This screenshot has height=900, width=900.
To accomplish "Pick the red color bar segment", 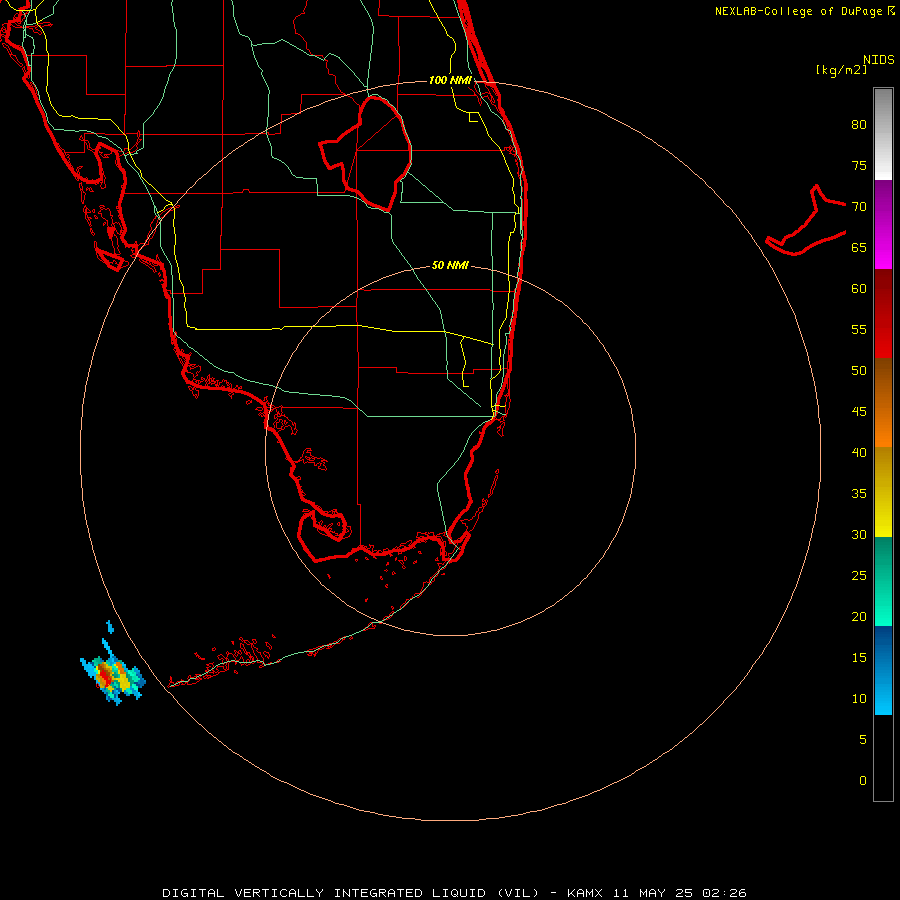I will (883, 313).
